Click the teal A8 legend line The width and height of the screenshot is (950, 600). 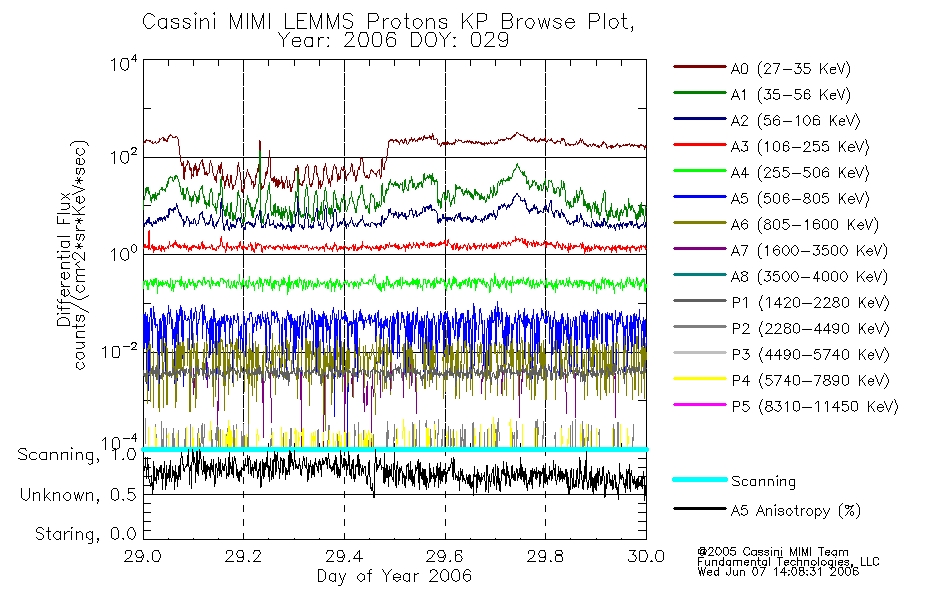[x=700, y=275]
